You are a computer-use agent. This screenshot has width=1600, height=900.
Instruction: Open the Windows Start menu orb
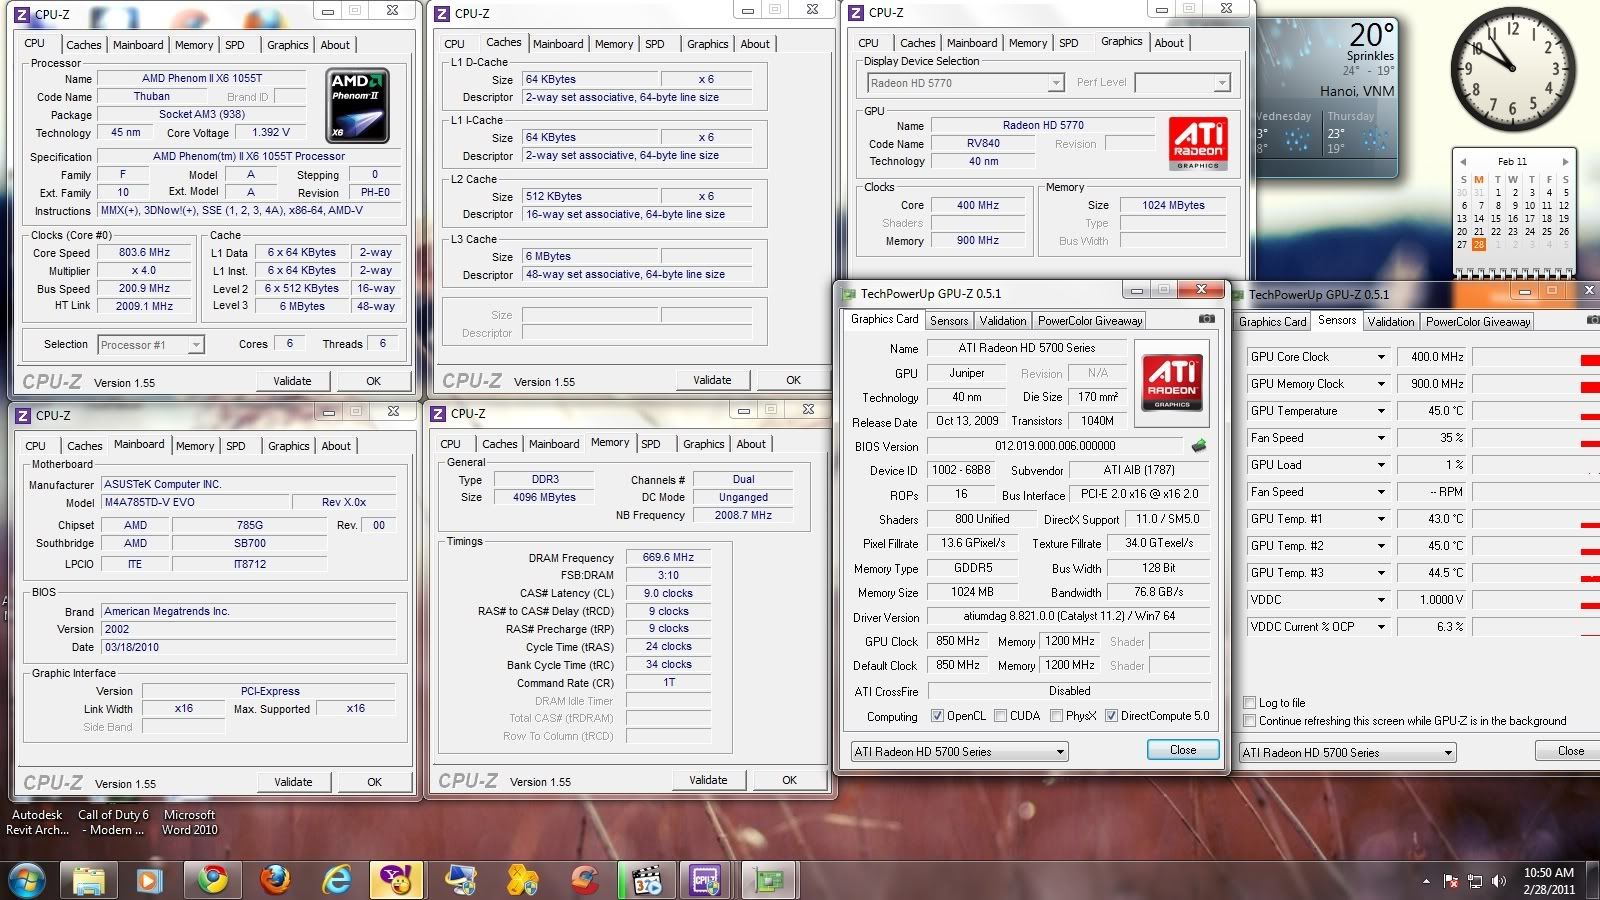pyautogui.click(x=27, y=880)
